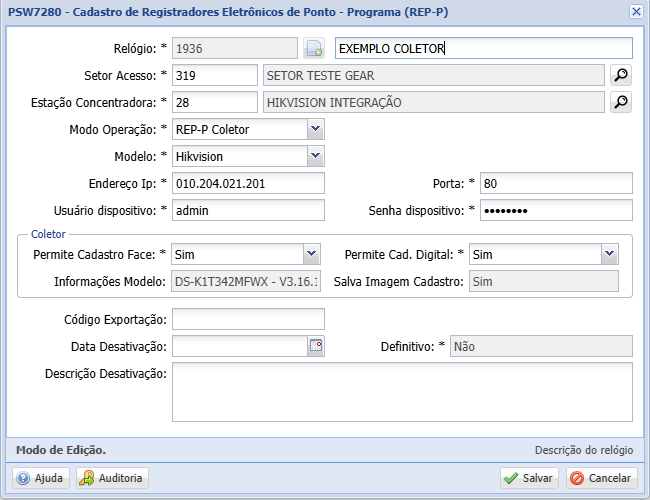This screenshot has width=650, height=500.
Task: Open the Auditoria button
Action: click(112, 478)
